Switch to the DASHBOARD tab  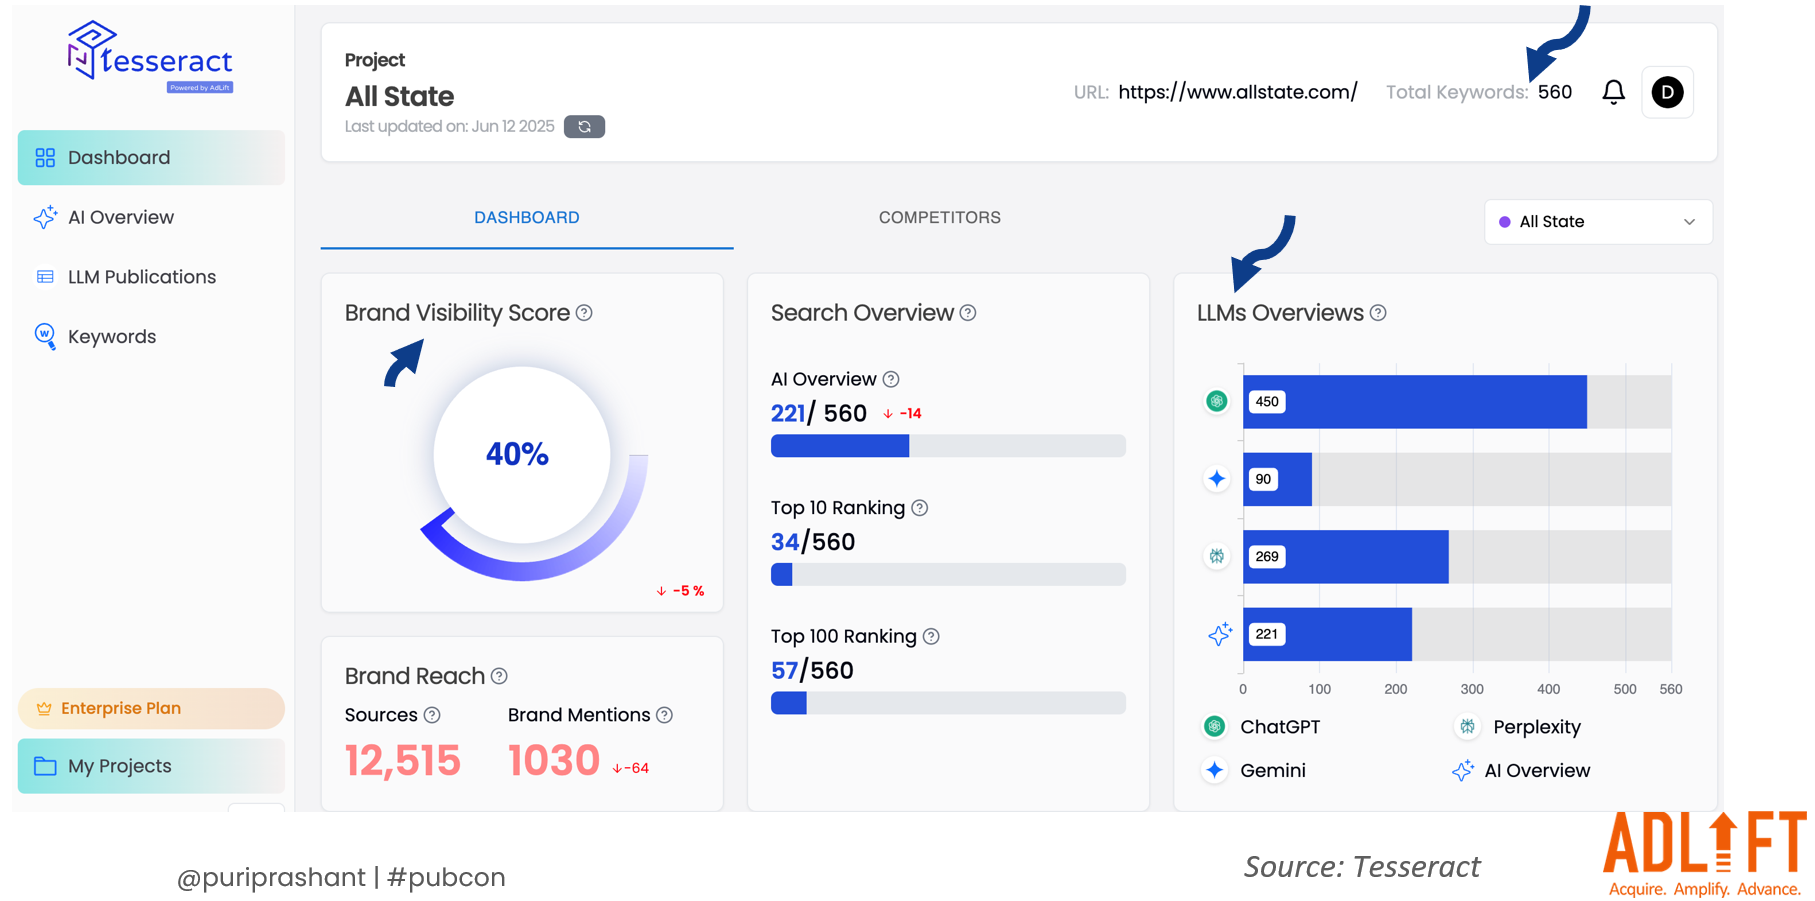click(527, 218)
